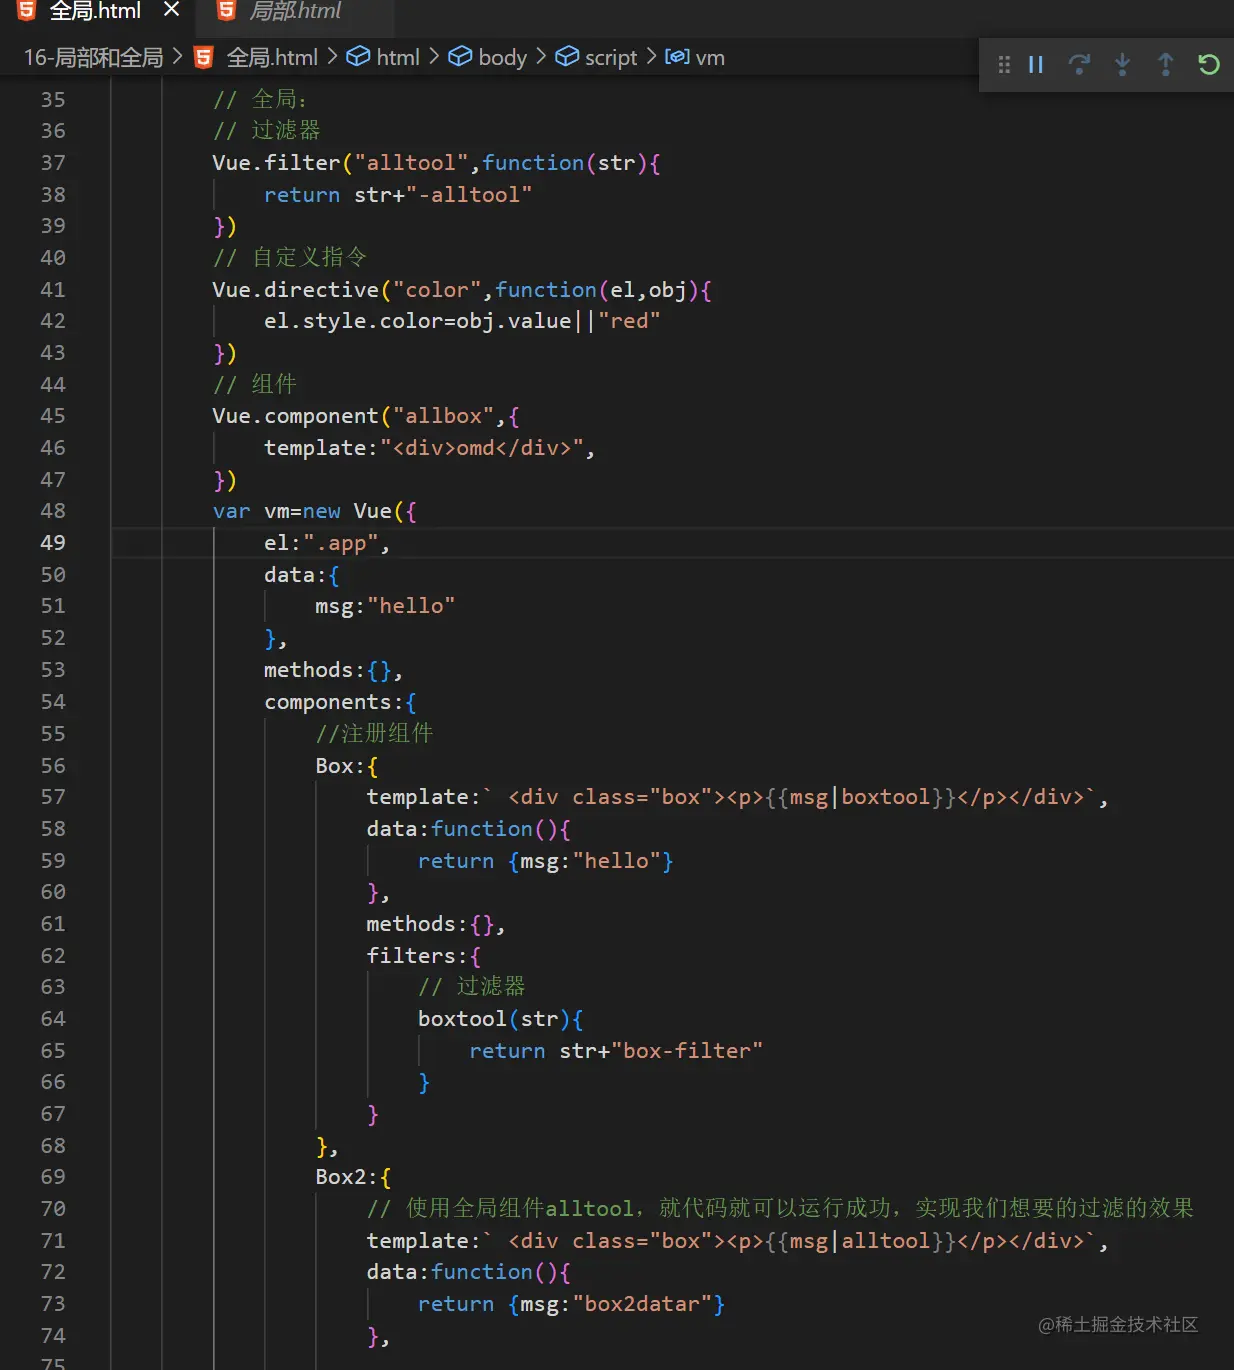Click "components:" on line 54

point(334,702)
